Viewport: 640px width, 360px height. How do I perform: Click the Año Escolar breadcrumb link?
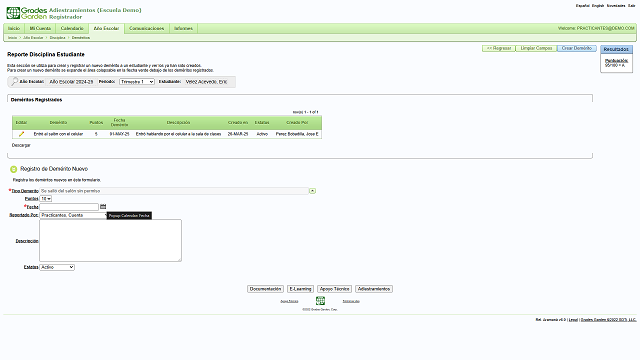point(33,38)
